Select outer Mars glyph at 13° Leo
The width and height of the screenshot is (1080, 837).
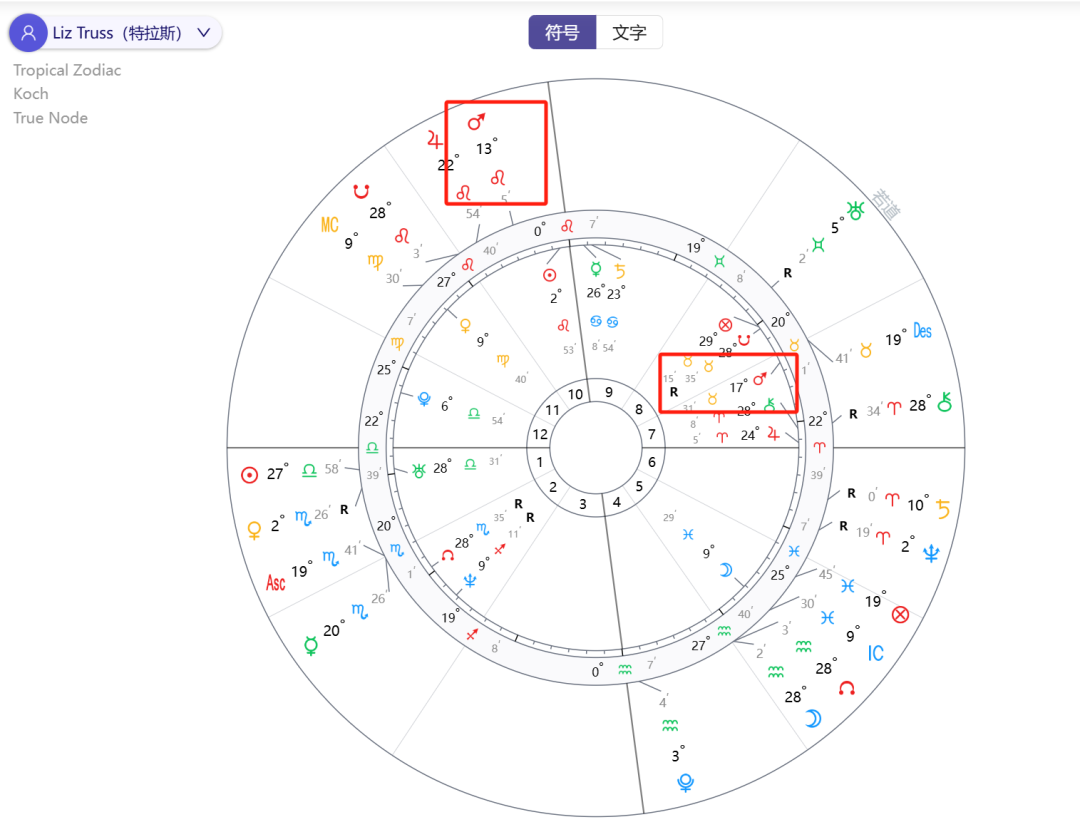(476, 122)
